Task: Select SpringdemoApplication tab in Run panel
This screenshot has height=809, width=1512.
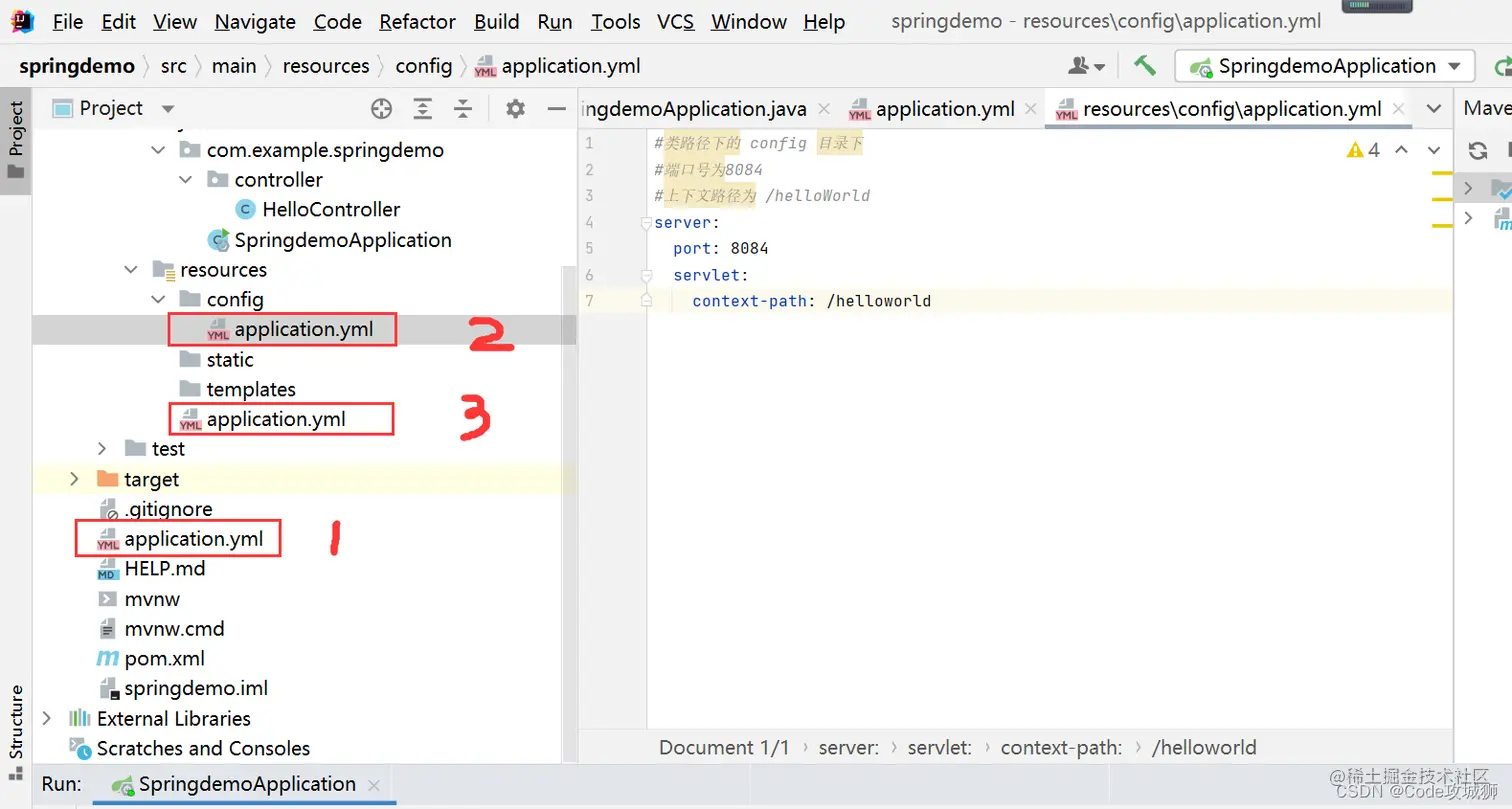Action: [247, 785]
